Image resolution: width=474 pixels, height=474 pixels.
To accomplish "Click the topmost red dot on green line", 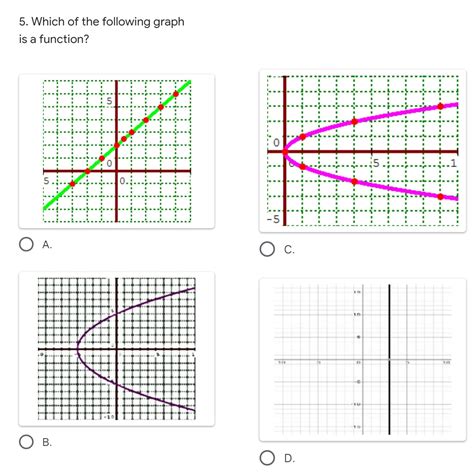I will point(176,94).
